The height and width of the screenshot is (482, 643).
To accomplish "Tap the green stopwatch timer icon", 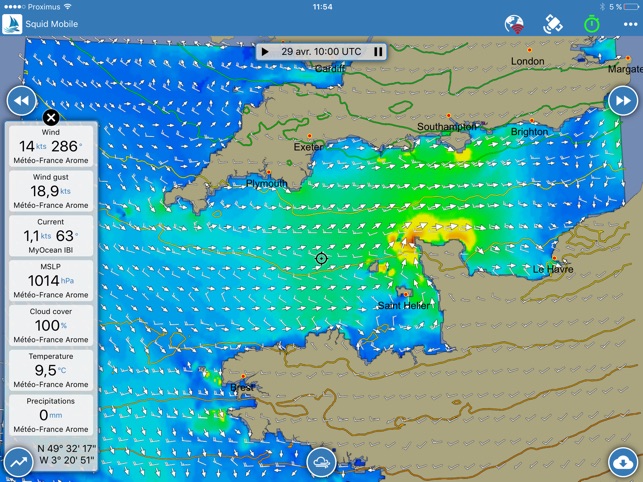I will pos(592,24).
